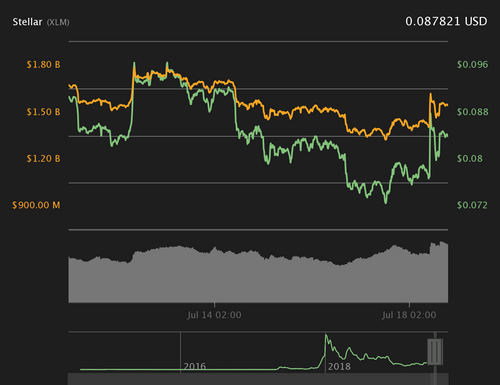Click the 2016 marker in the navigator
Viewport: 500px width, 385px height.
coord(195,367)
